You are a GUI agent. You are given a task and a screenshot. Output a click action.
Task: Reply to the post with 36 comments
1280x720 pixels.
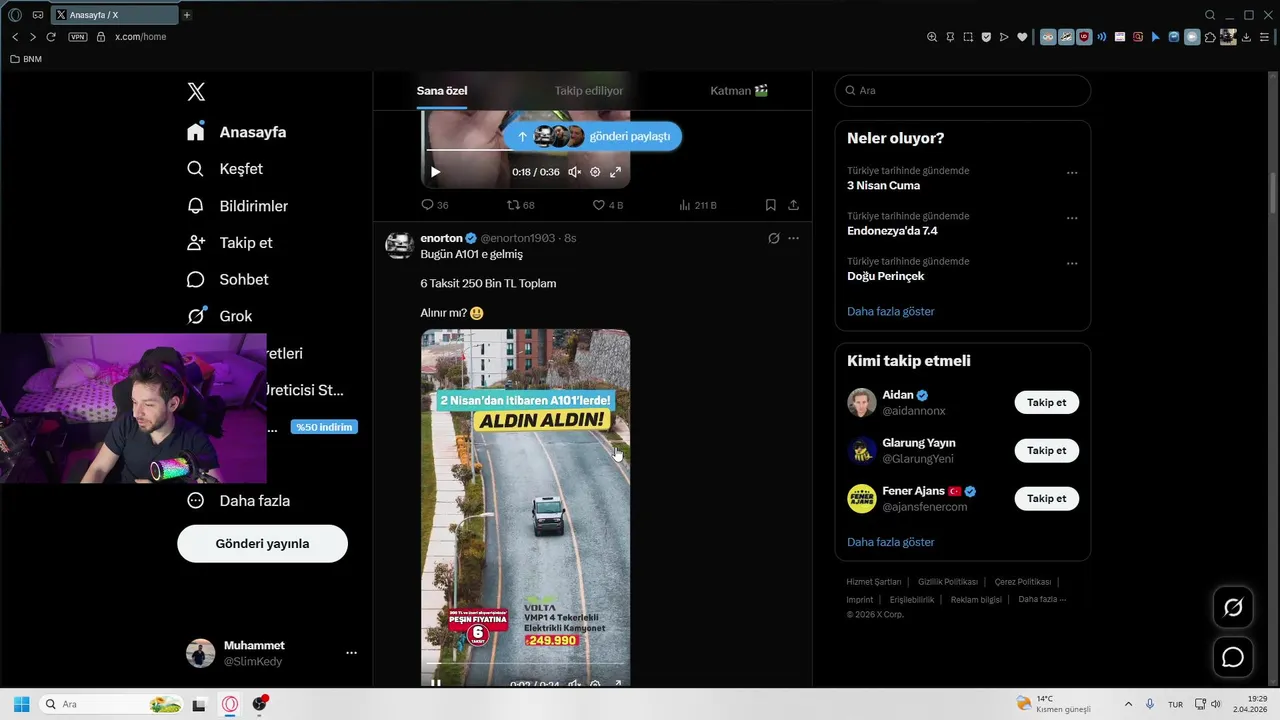pos(434,205)
